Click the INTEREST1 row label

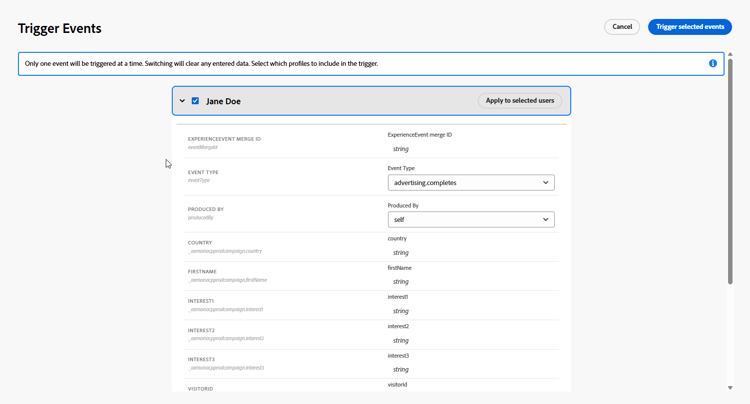[x=201, y=301]
